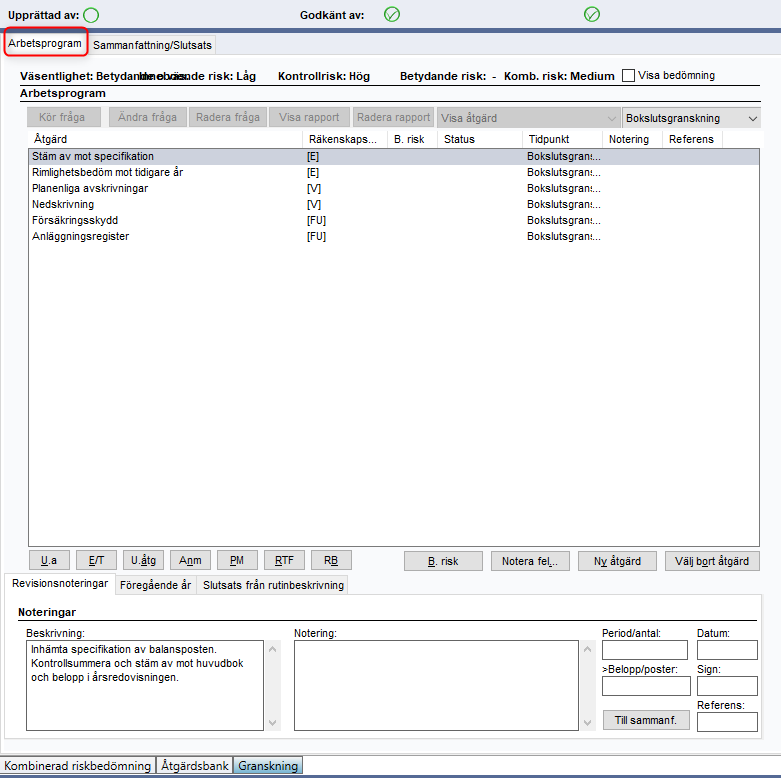Image resolution: width=781 pixels, height=778 pixels.
Task: Open Slutsats från rutinbeskrivning tab
Action: pyautogui.click(x=273, y=585)
